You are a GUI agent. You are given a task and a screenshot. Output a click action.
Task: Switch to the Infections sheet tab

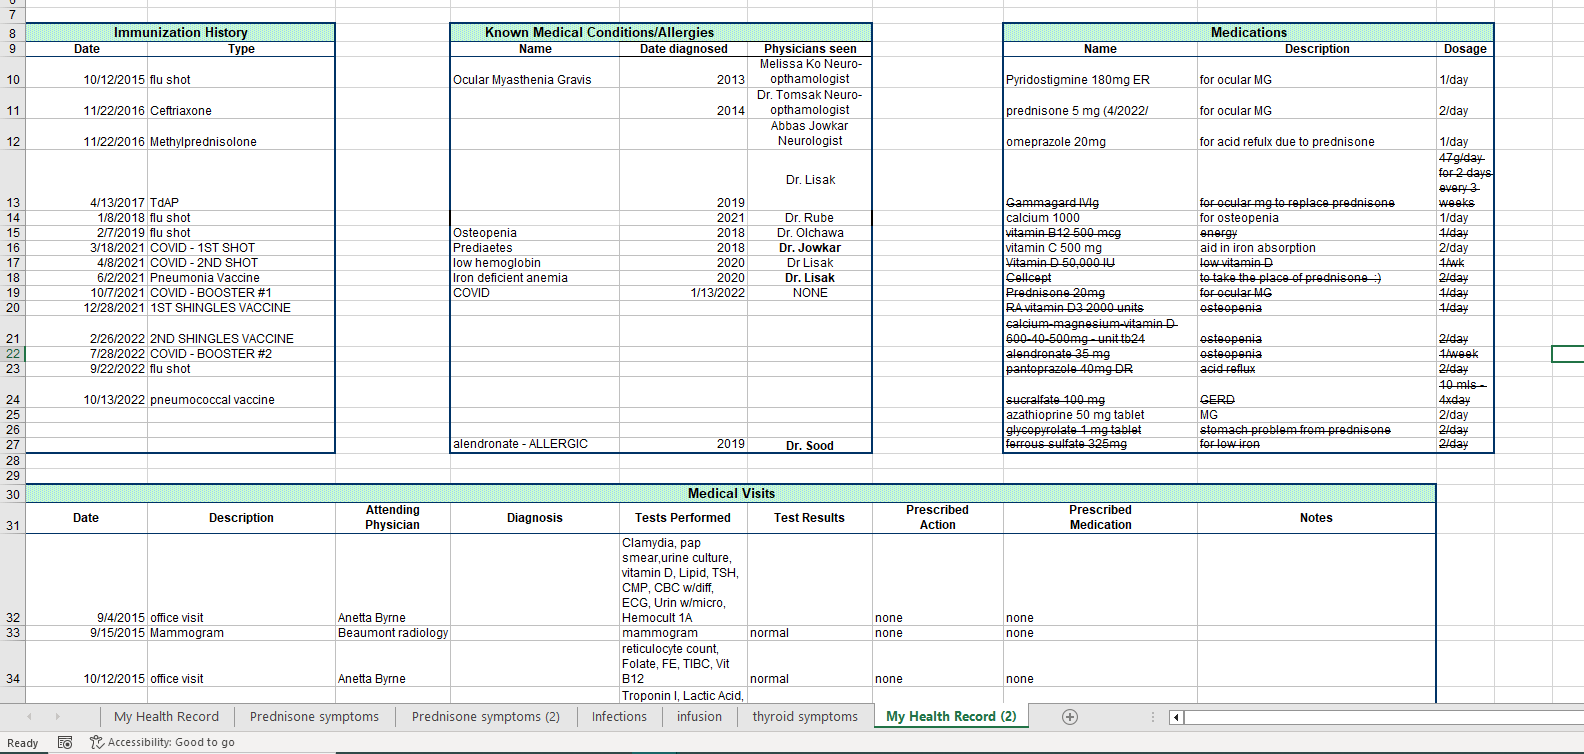(x=619, y=716)
